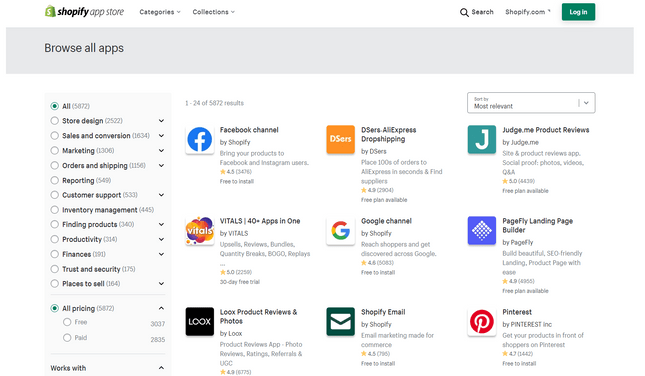This screenshot has height=376, width=645.
Task: Select the Paid pricing option
Action: tap(67, 338)
